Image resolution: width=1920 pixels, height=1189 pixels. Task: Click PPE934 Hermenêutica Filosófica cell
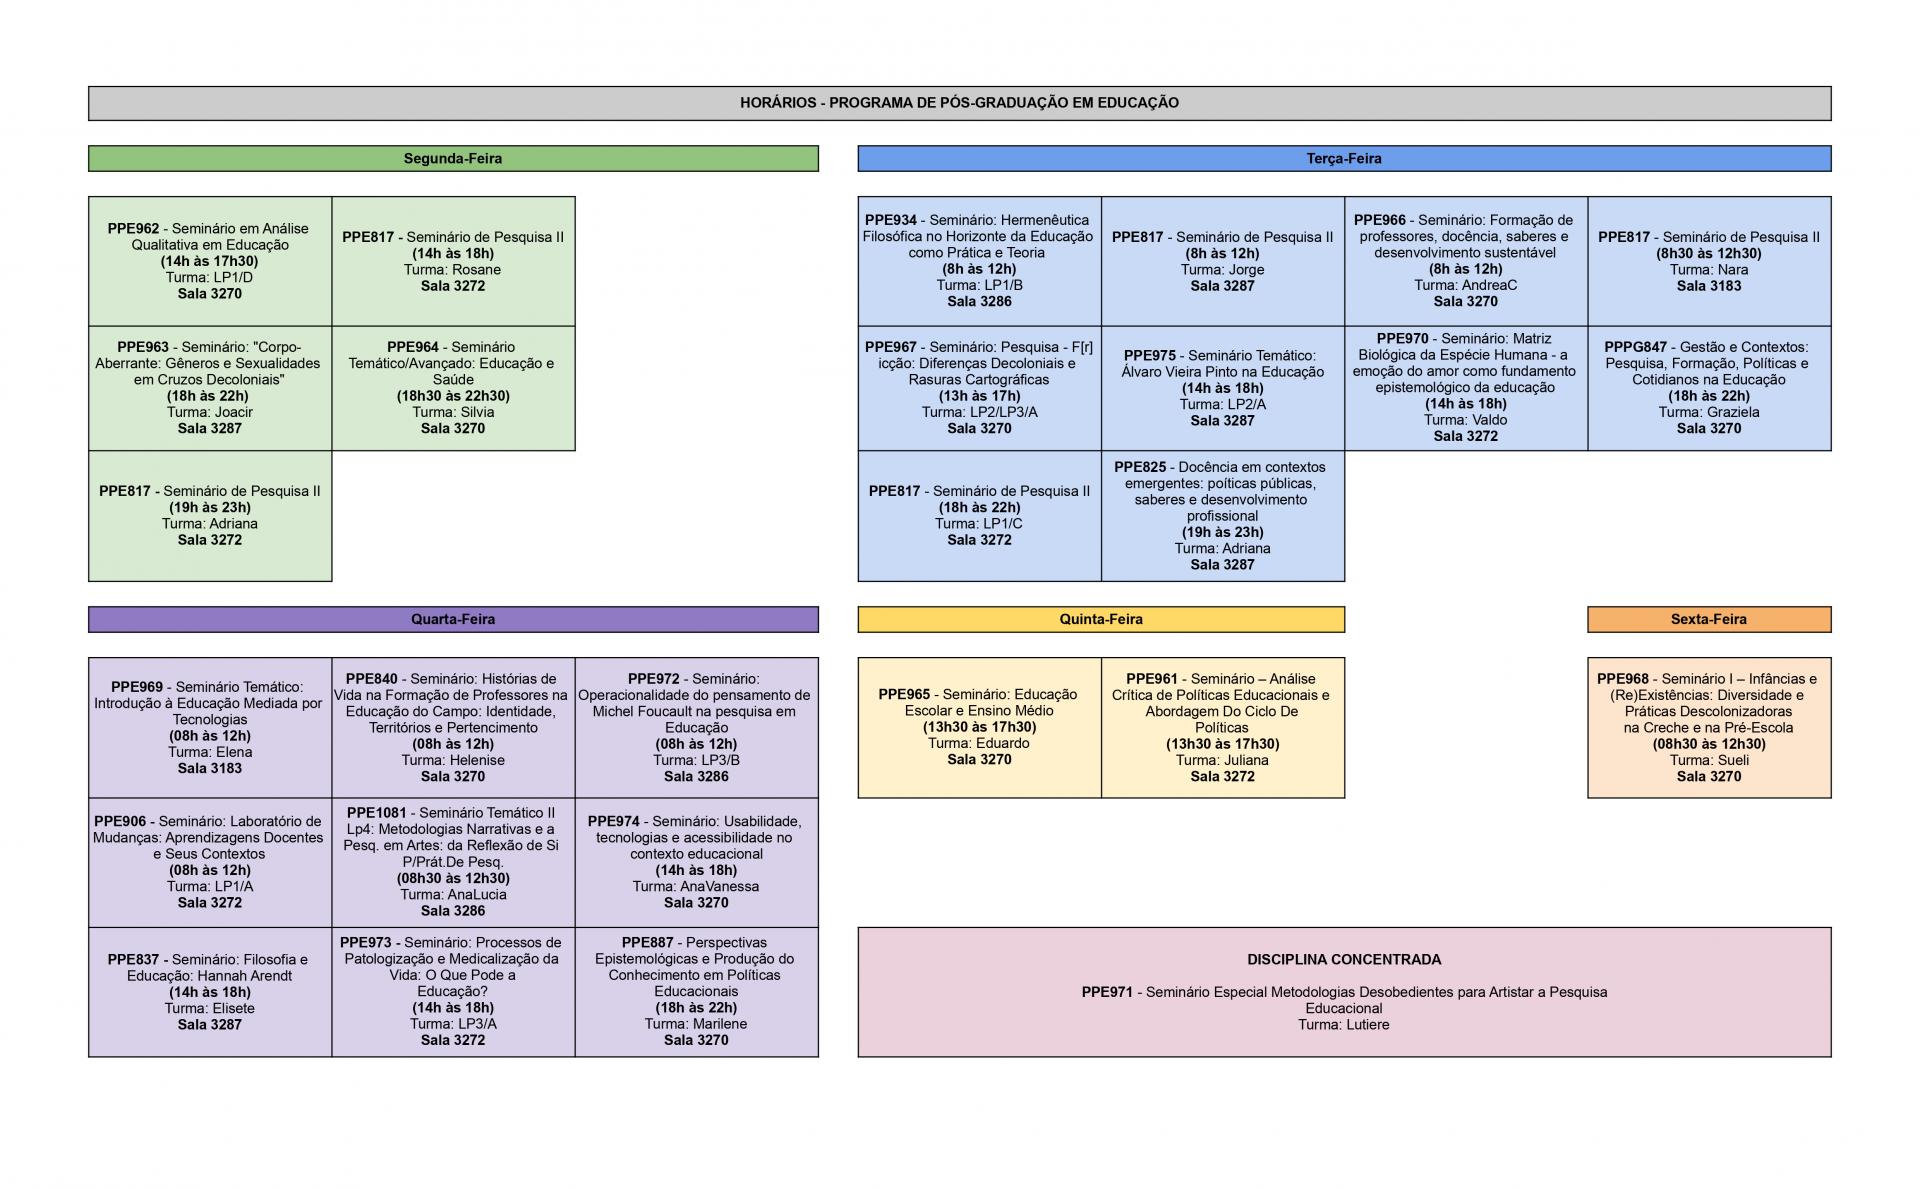coord(979,261)
